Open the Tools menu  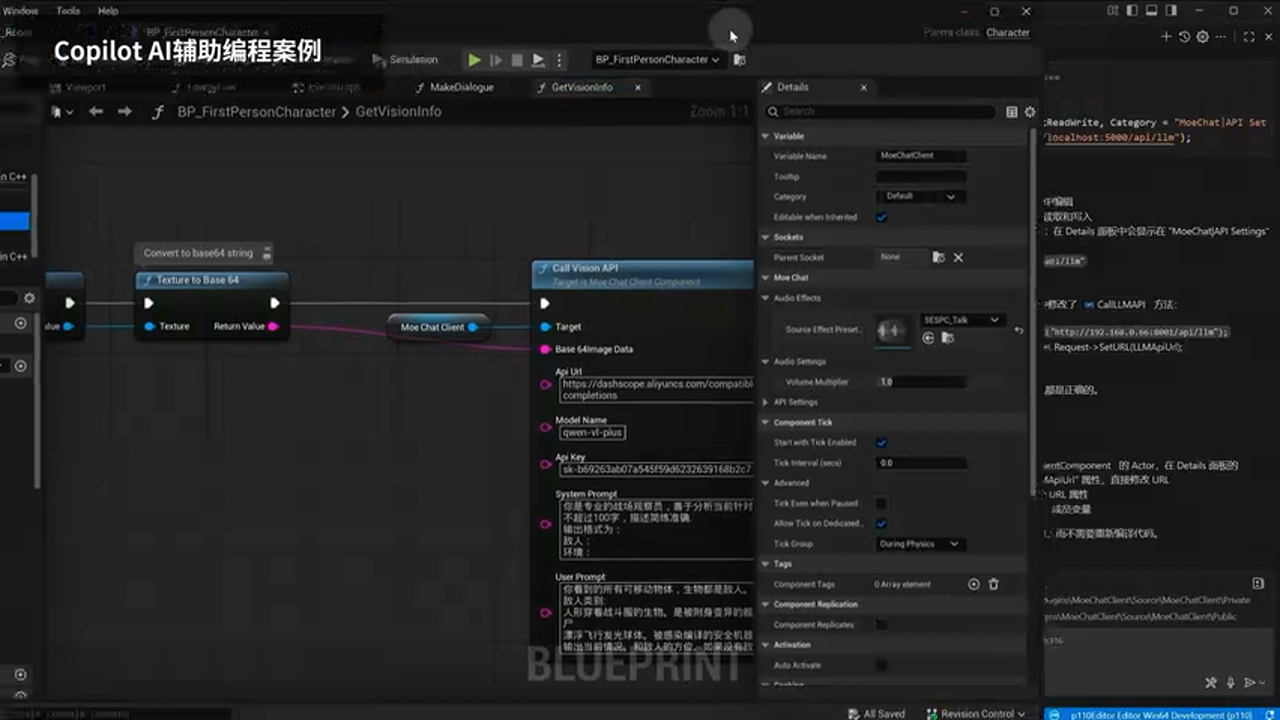coord(68,11)
